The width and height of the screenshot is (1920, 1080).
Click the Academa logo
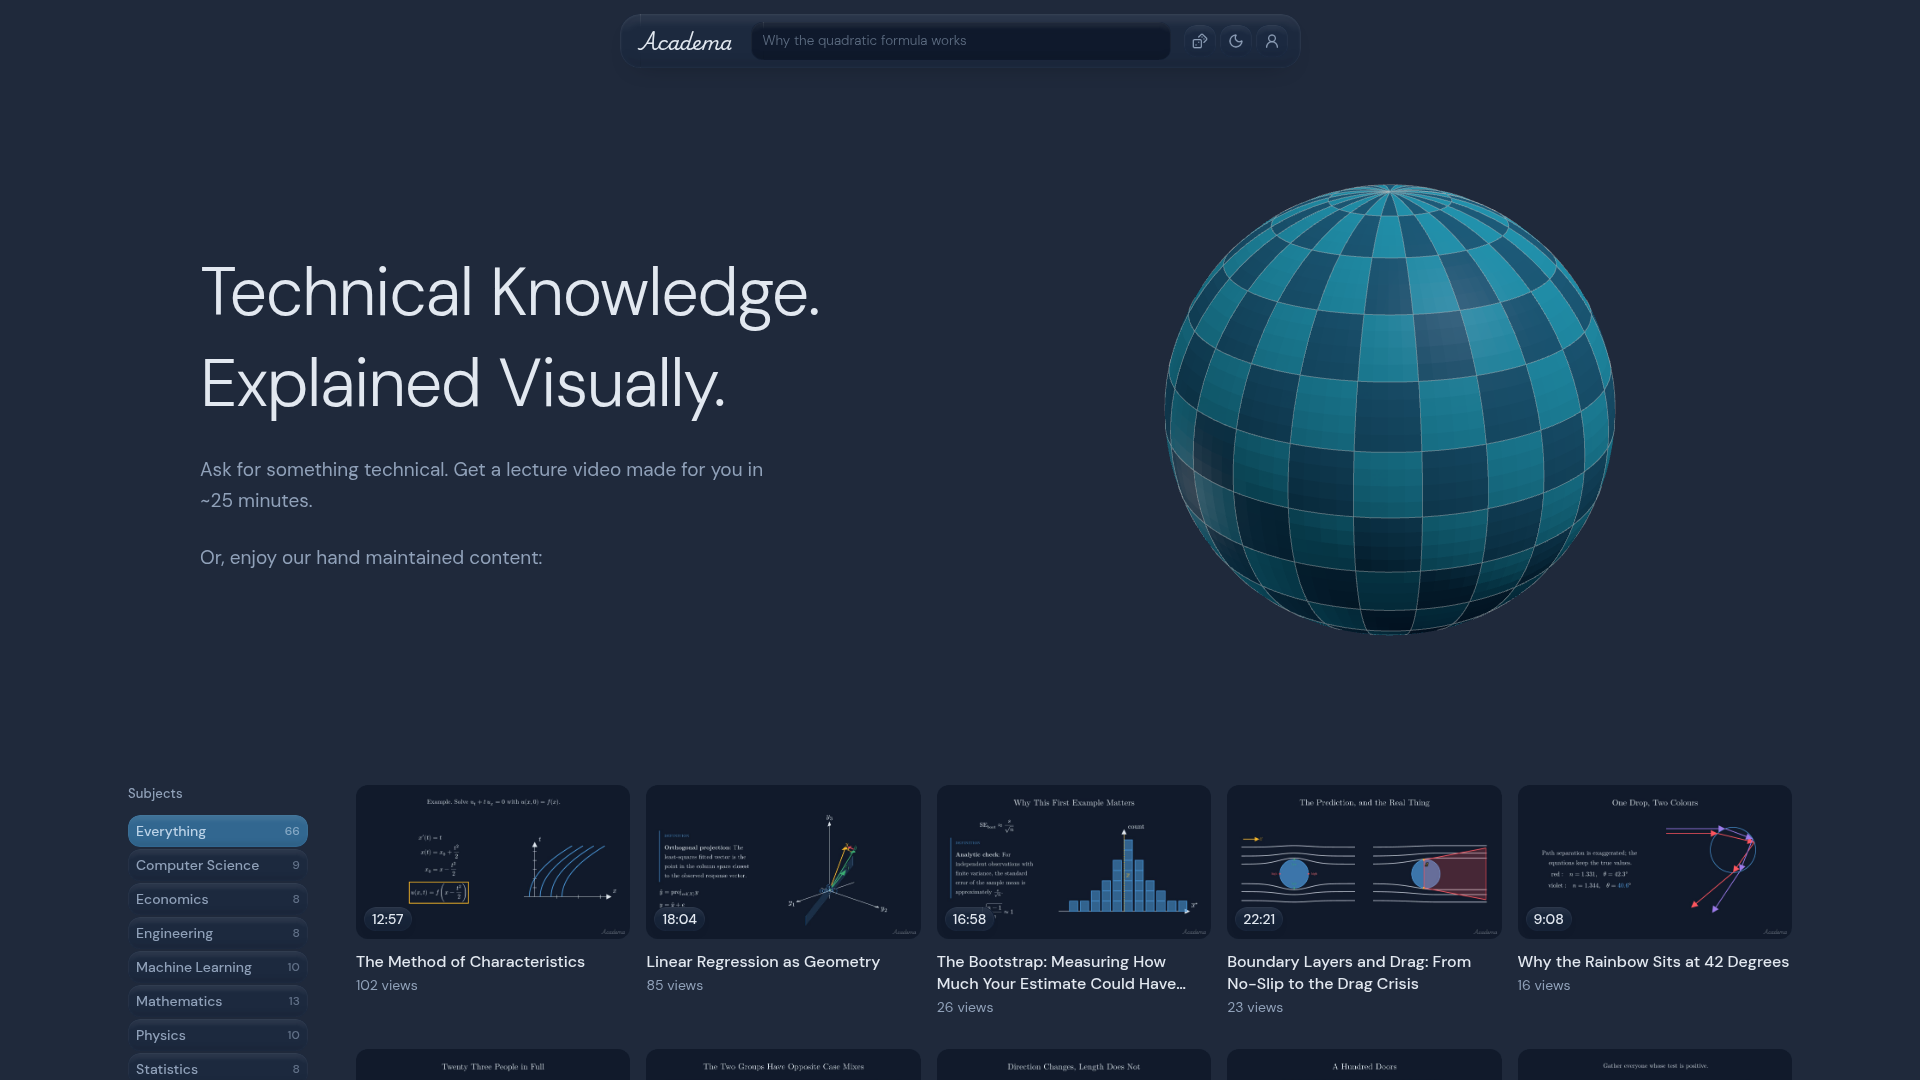click(x=685, y=41)
